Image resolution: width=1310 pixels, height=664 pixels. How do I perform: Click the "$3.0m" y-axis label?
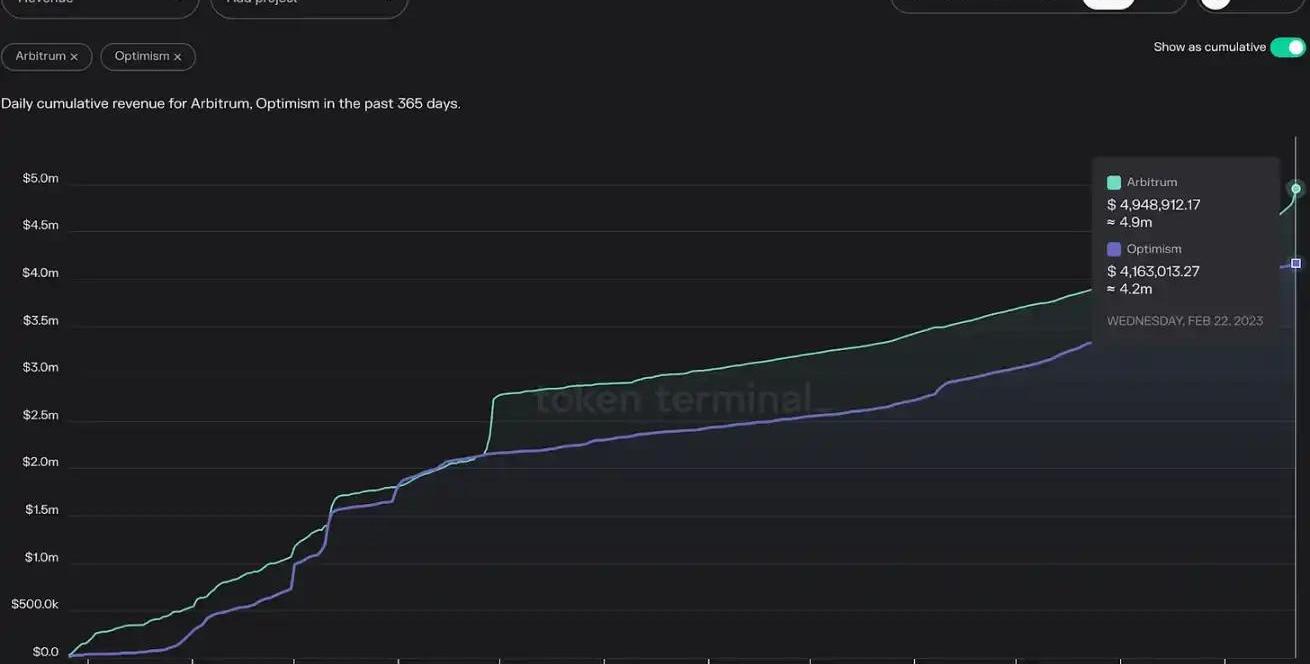[x=41, y=367]
